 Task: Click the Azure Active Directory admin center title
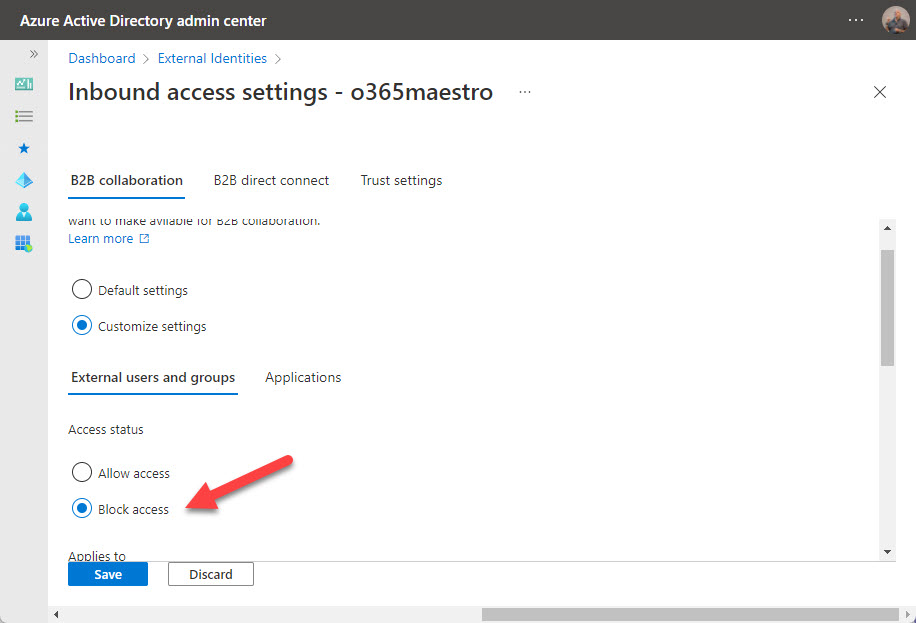(x=143, y=20)
